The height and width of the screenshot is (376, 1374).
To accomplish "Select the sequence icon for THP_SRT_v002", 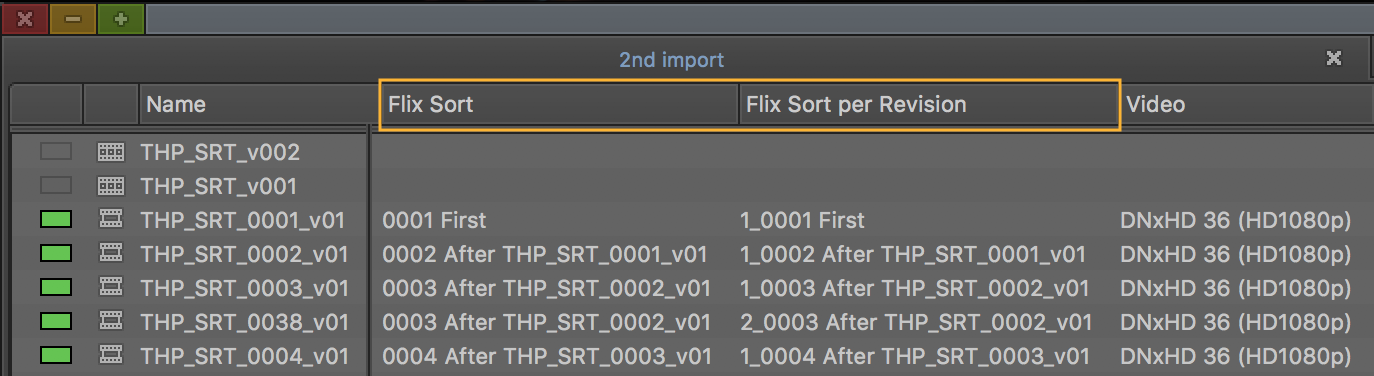I will 111,152.
